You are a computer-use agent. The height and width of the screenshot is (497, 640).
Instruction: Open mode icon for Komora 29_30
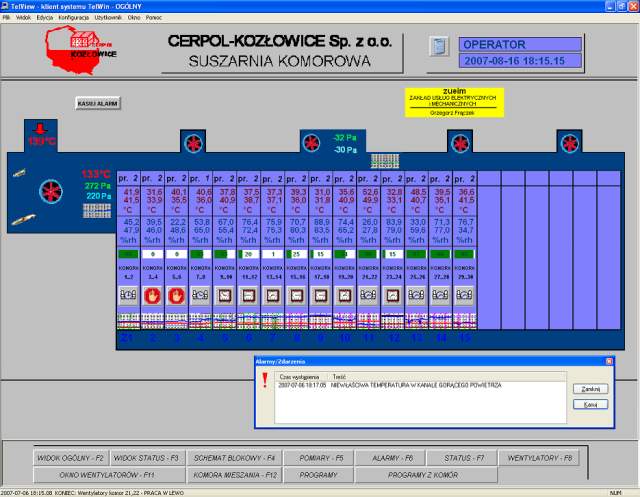[x=464, y=295]
